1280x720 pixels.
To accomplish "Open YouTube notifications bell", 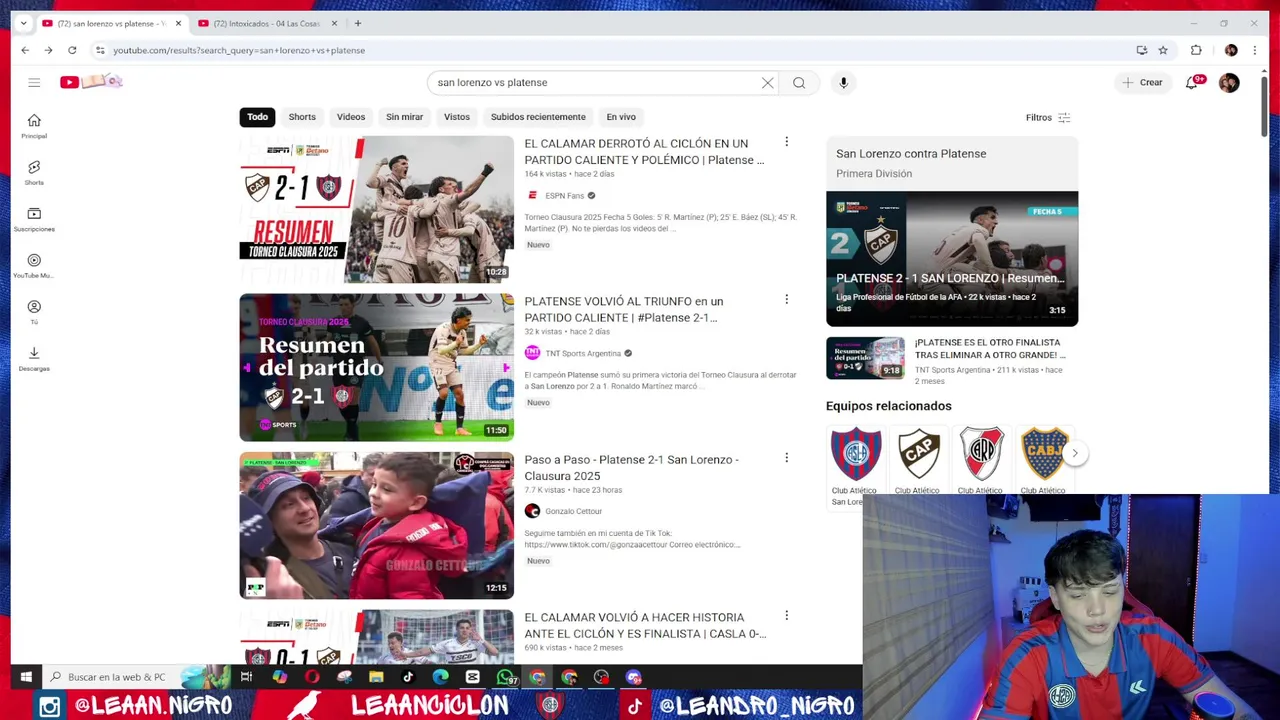I will (1192, 83).
